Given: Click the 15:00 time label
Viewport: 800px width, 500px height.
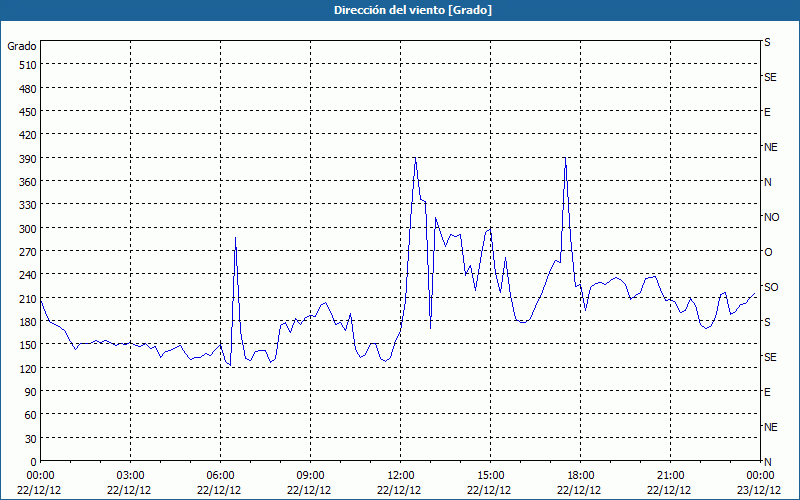Looking at the screenshot, I should [x=491, y=476].
